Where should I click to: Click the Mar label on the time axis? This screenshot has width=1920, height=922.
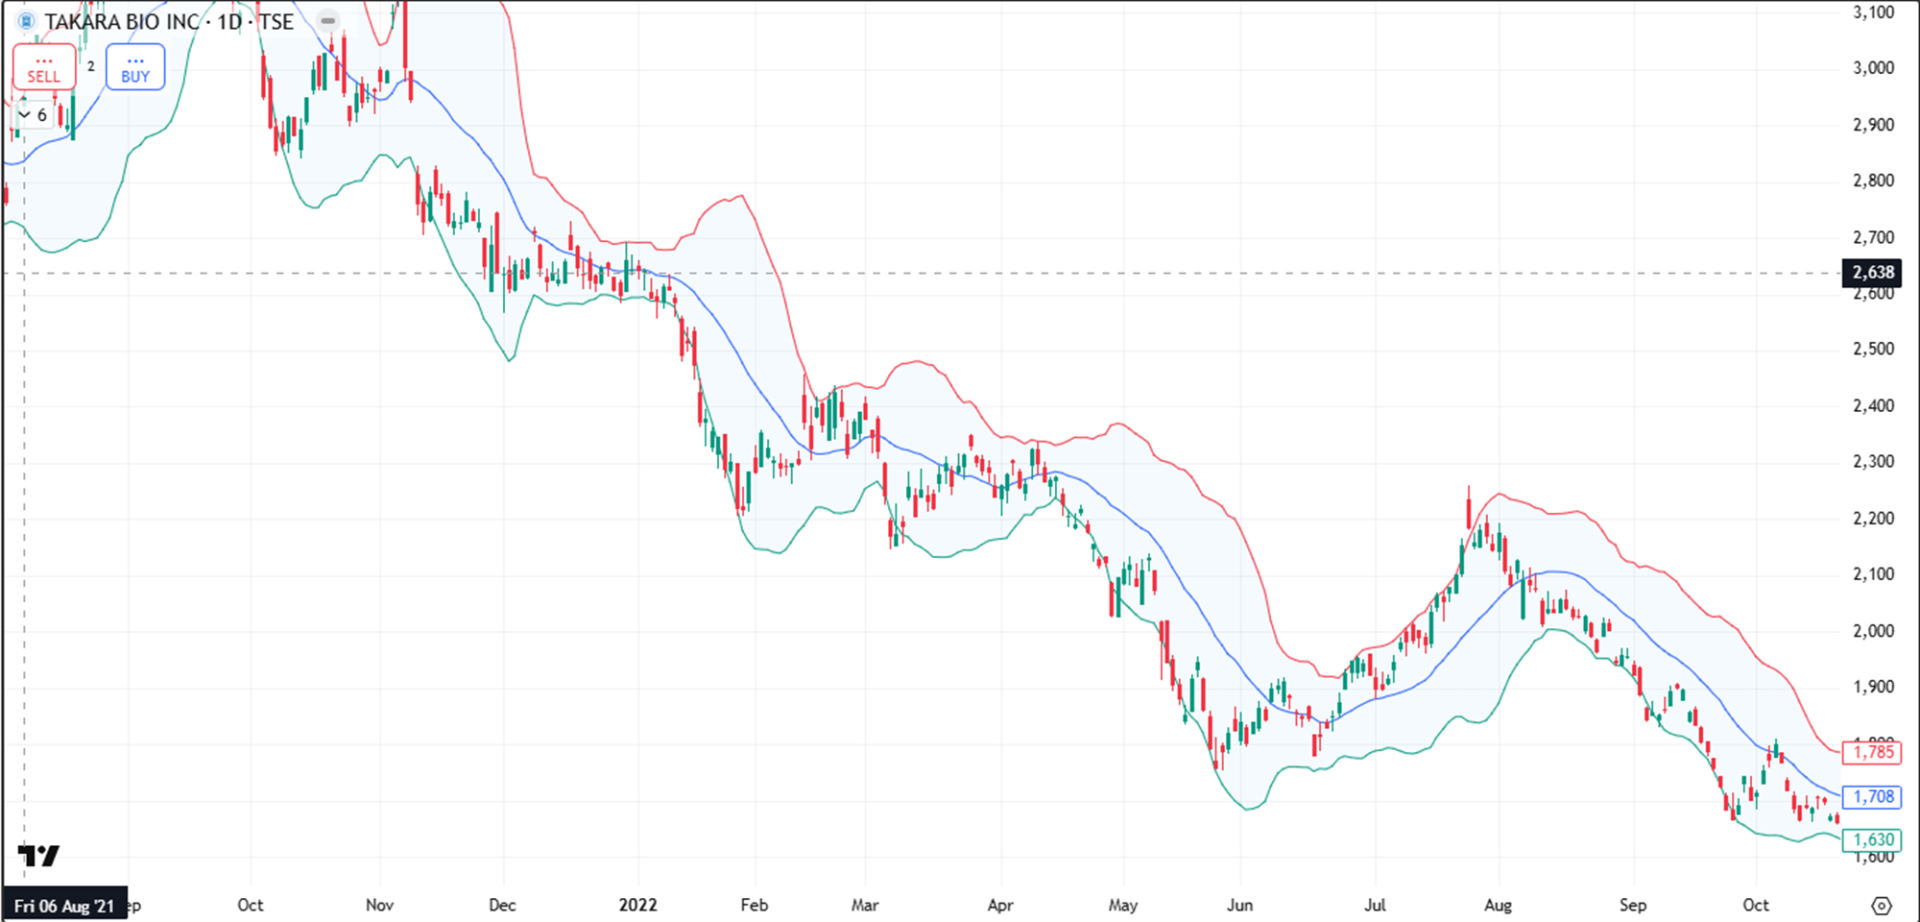point(865,905)
